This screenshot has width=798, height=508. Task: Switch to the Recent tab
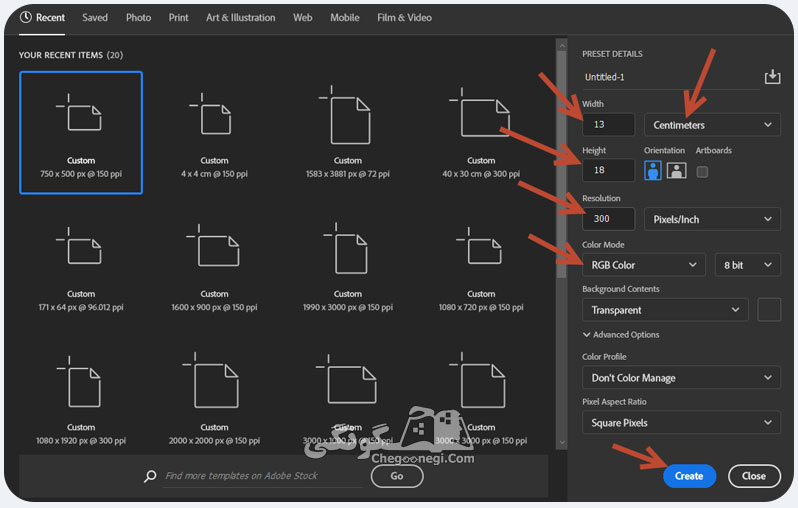[42, 18]
